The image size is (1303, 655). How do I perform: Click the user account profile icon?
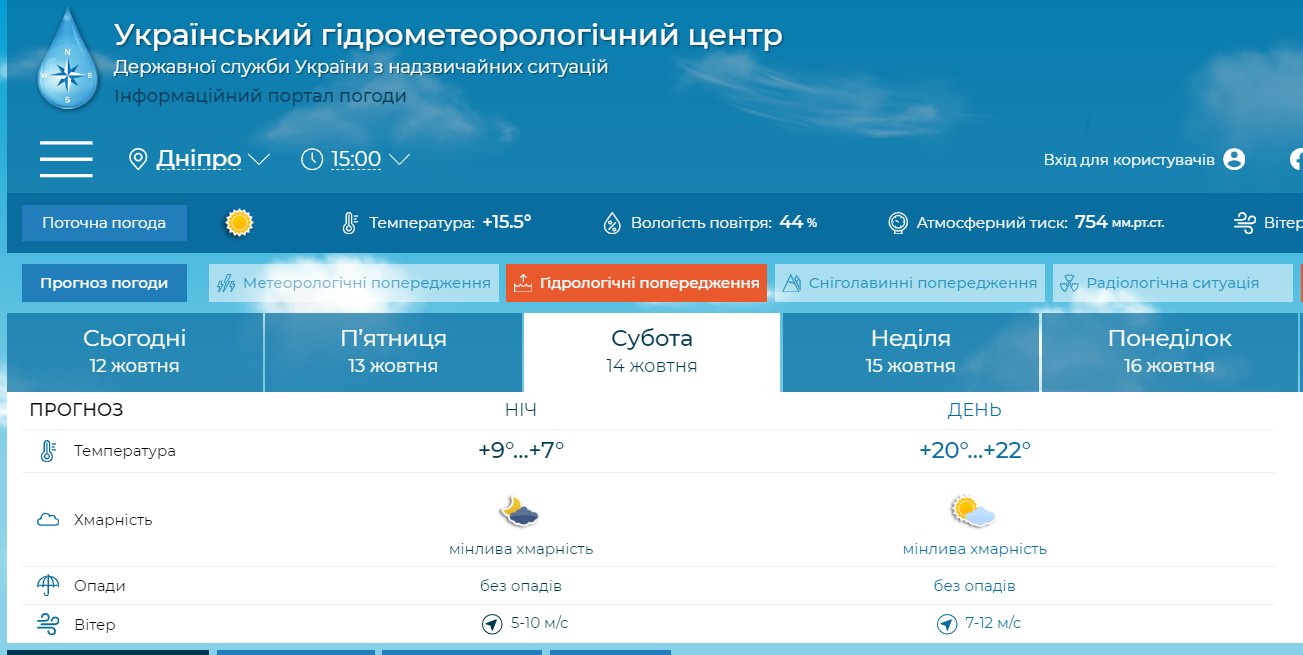(x=1234, y=159)
